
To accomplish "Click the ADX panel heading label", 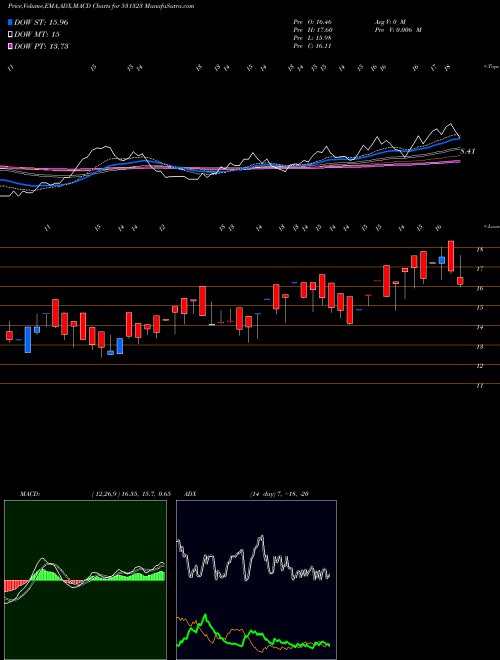I will click(x=190, y=494).
